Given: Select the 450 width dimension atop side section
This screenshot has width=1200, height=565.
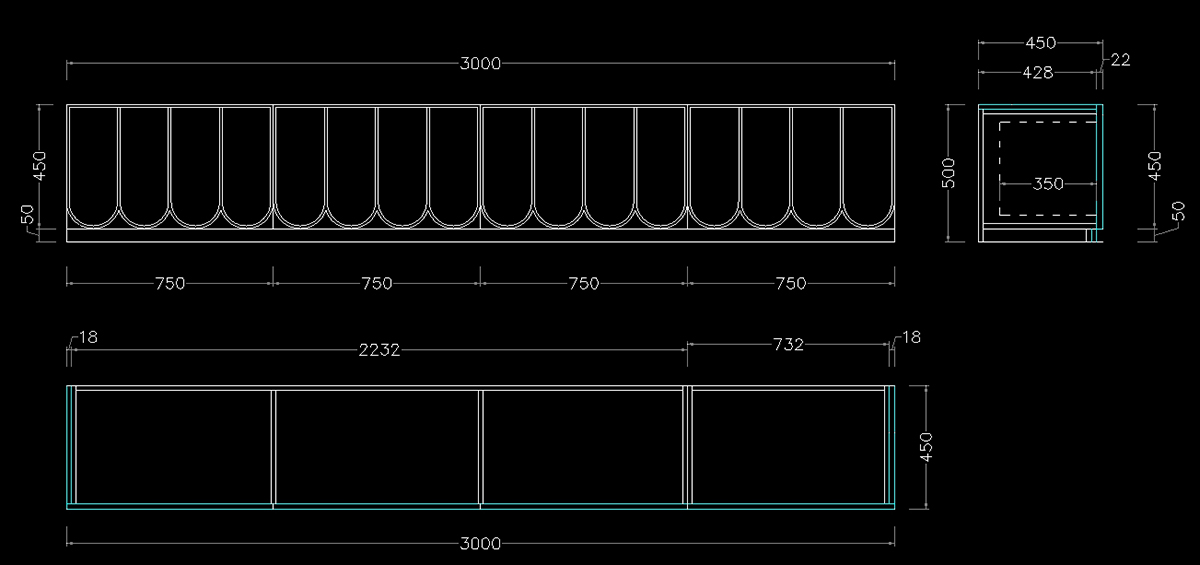Looking at the screenshot, I should click(1041, 43).
